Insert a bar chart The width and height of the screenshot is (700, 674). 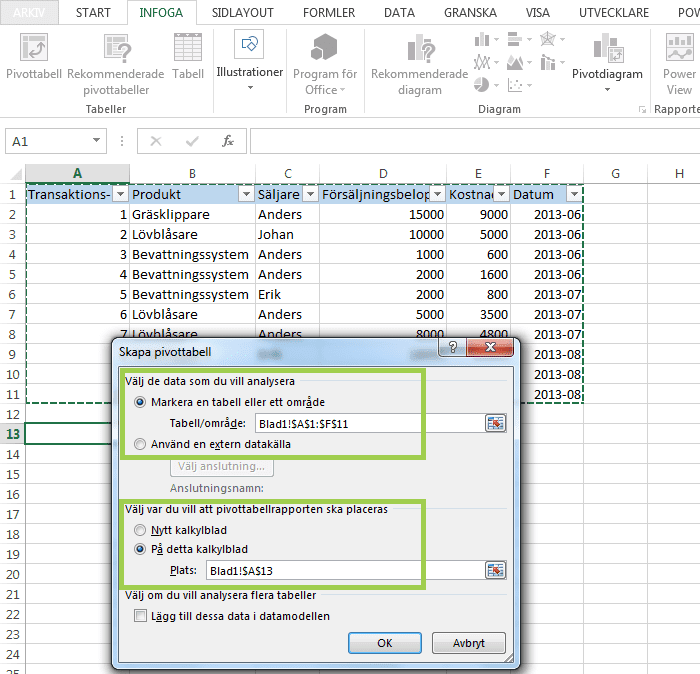tap(515, 40)
